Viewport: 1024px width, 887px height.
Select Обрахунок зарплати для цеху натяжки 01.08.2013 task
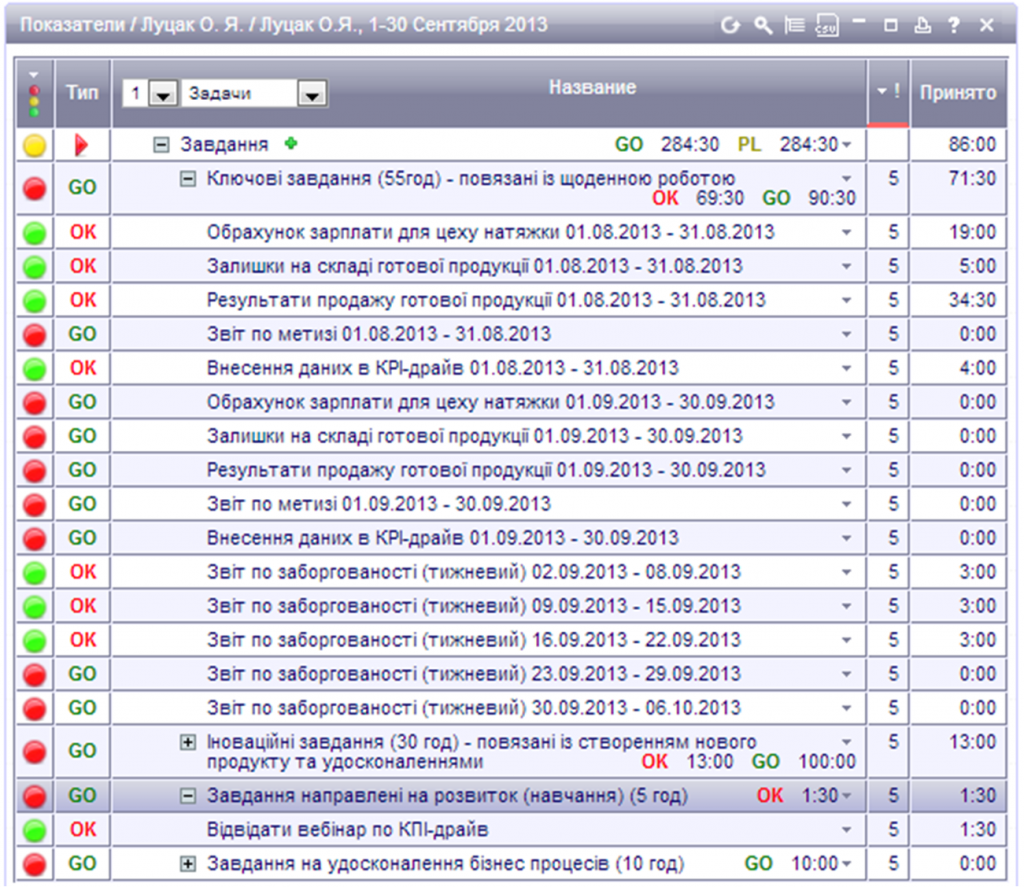490,233
